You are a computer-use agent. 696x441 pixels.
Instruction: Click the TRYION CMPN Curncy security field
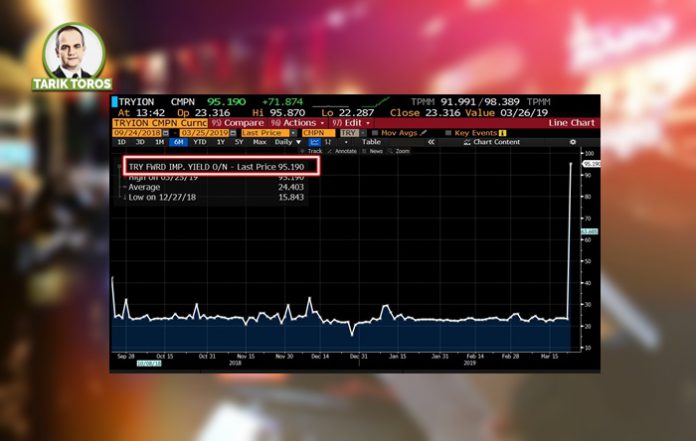[160, 123]
